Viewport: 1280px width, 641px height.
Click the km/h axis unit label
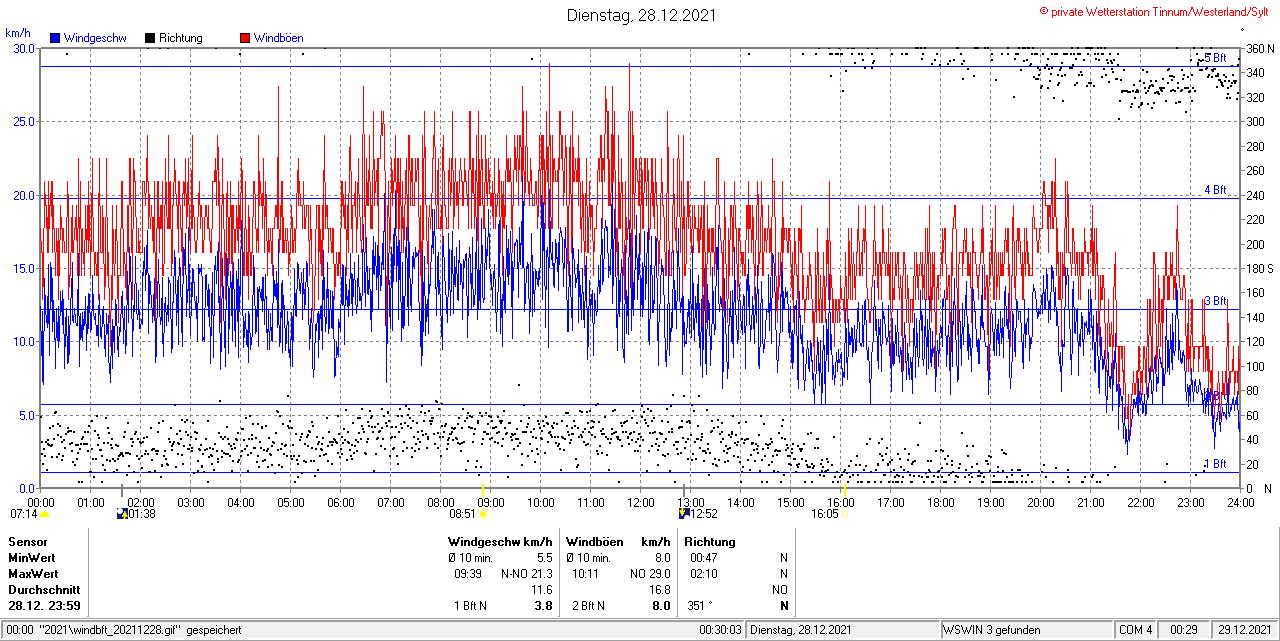(18, 33)
